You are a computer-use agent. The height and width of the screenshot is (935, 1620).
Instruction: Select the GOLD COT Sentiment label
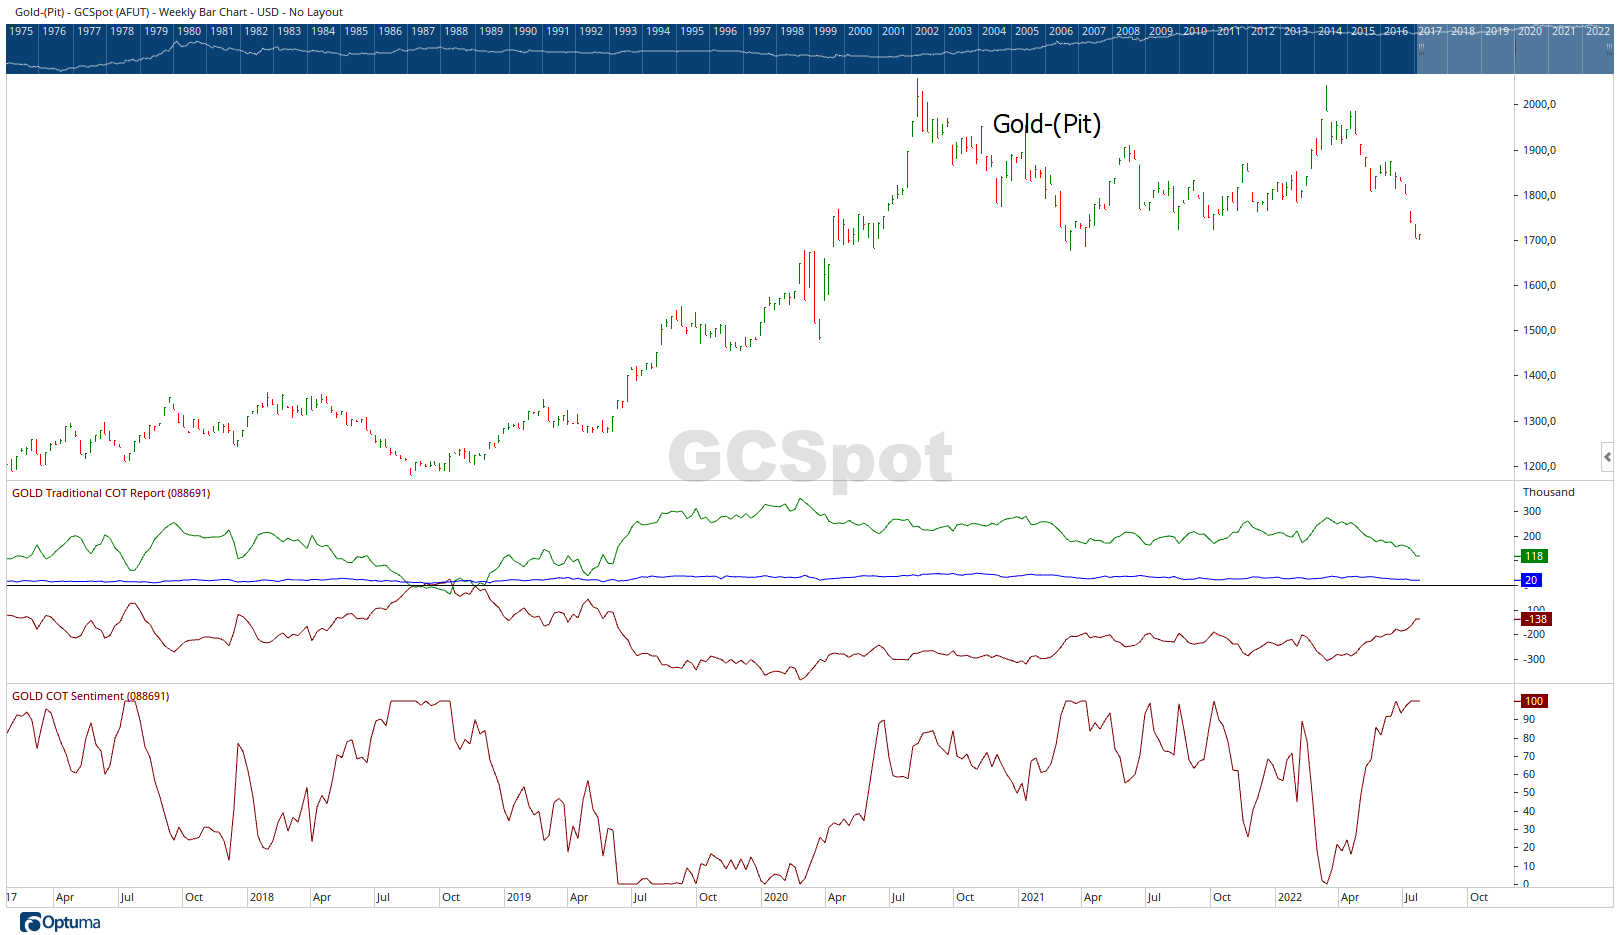[x=90, y=696]
